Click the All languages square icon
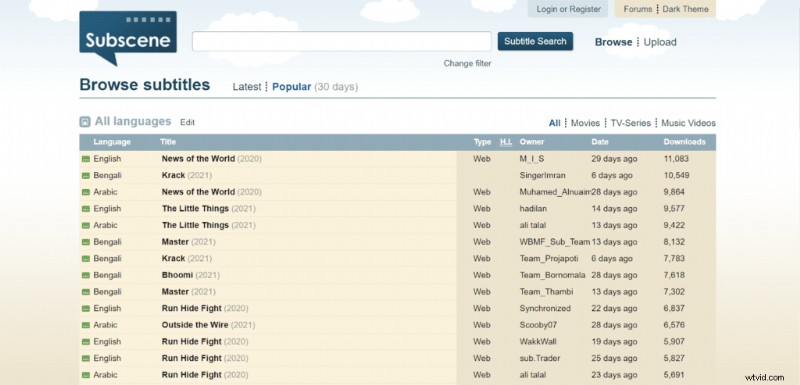The height and width of the screenshot is (385, 800). click(x=85, y=122)
